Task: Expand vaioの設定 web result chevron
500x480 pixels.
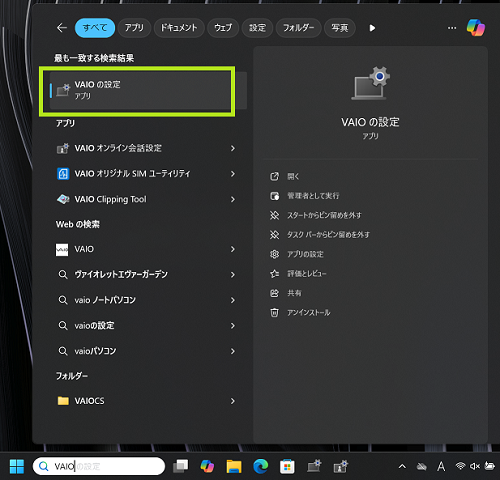Action: [233, 326]
